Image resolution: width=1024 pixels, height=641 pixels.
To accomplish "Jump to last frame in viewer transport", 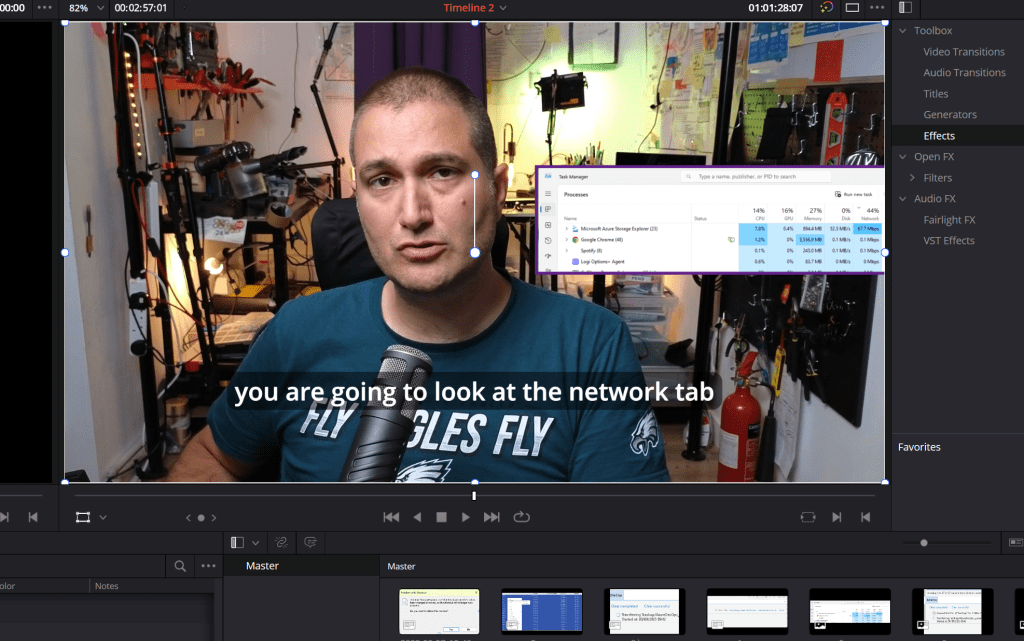I will (492, 517).
